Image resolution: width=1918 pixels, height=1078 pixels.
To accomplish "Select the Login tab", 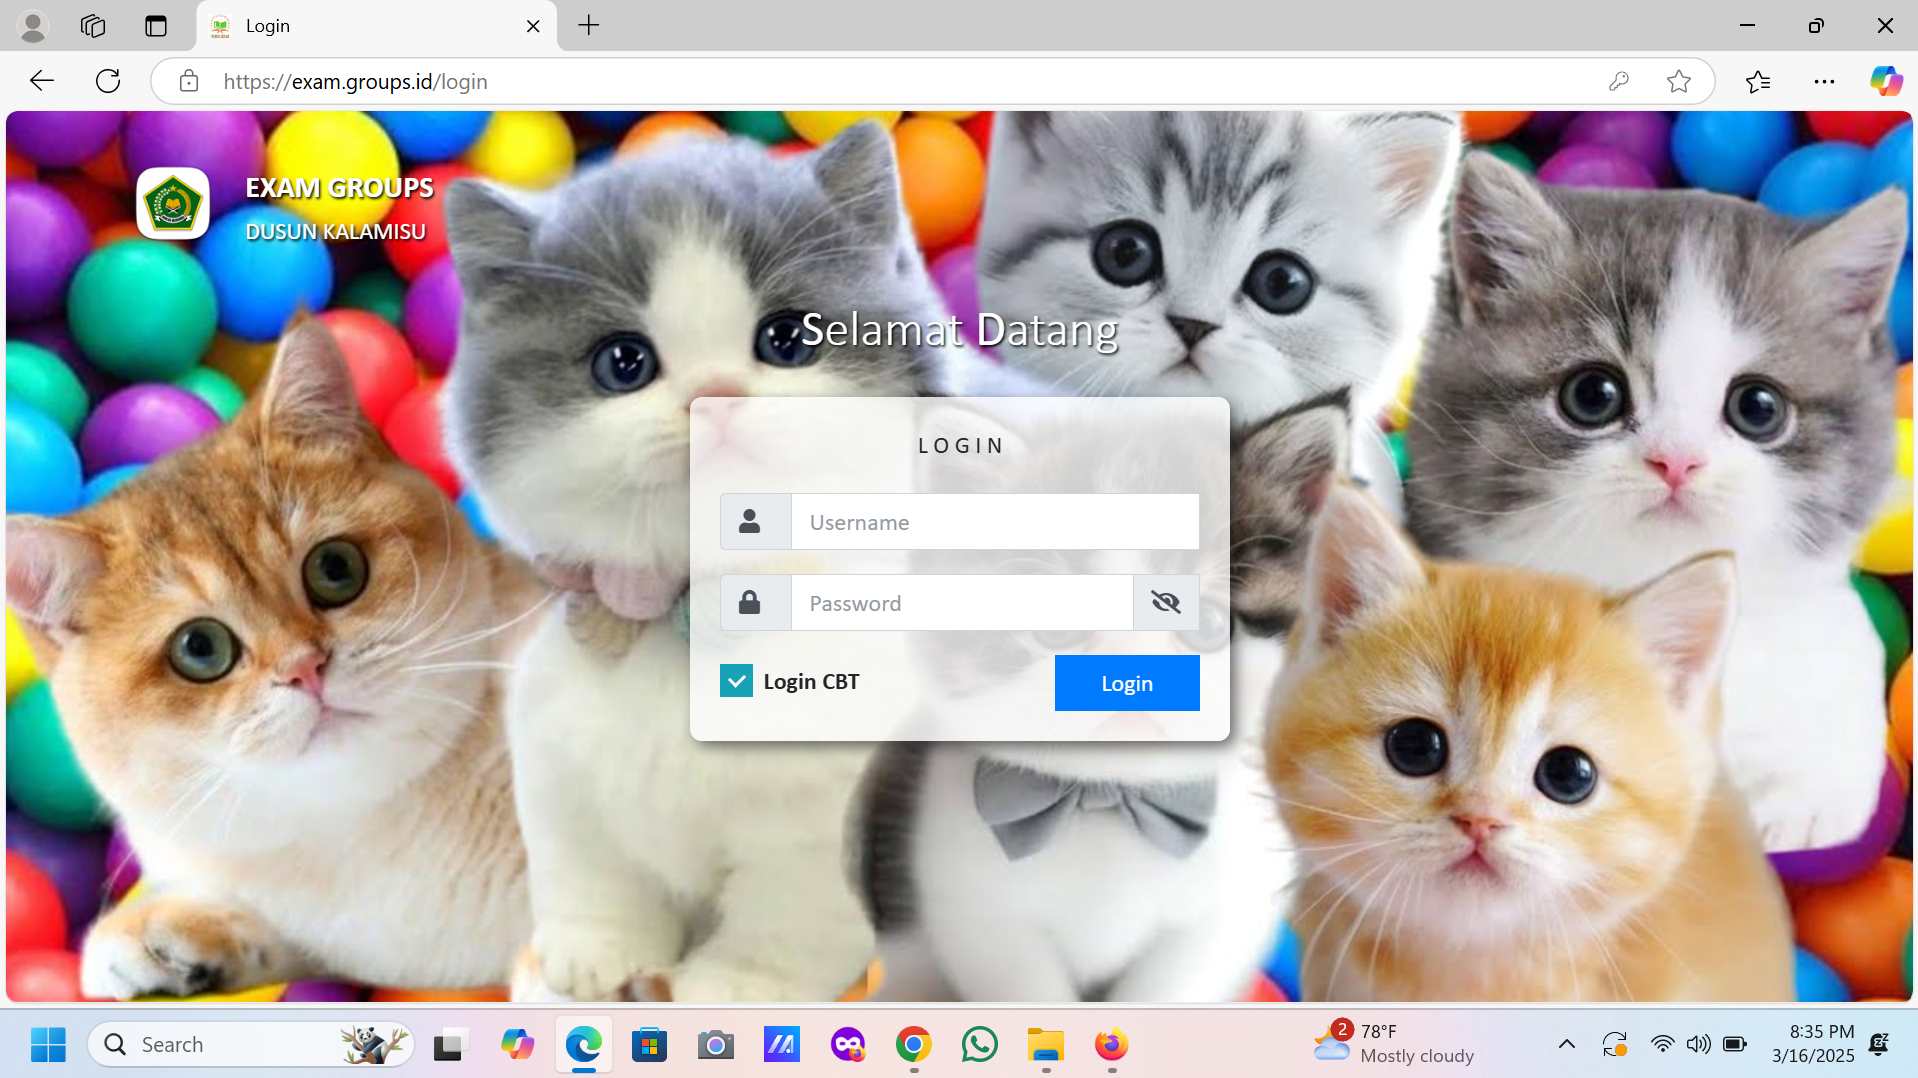I will (x=360, y=26).
